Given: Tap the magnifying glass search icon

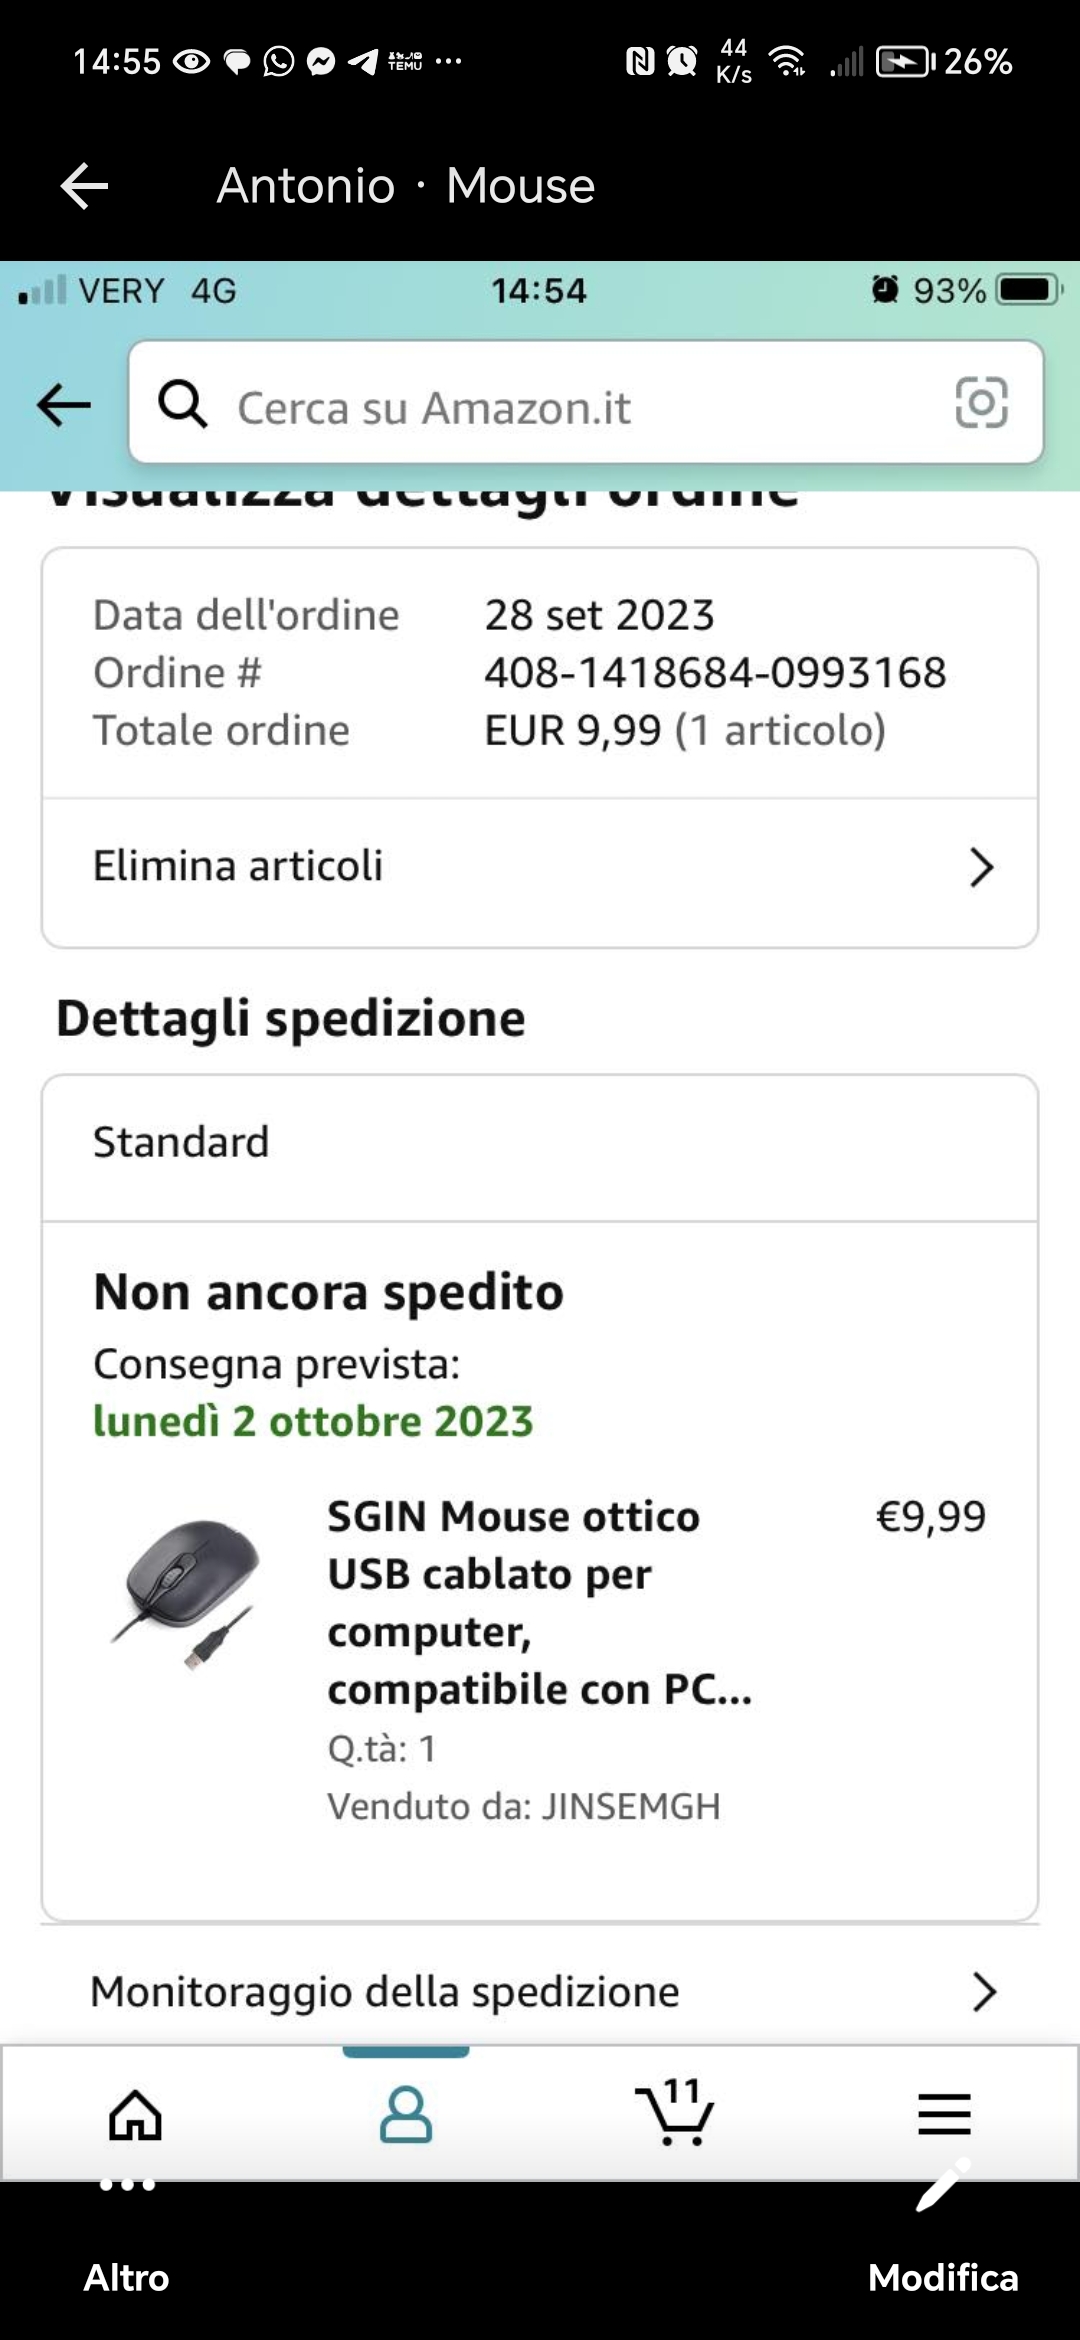Looking at the screenshot, I should click(x=183, y=404).
